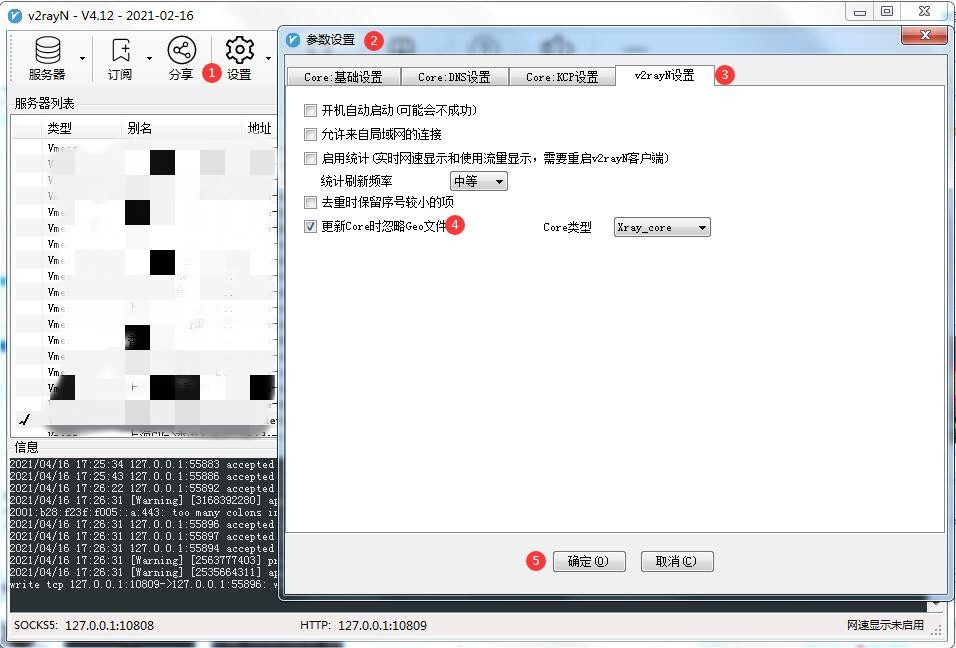Viewport: 956px width, 648px height.
Task: Maximize the v2rayN main window
Action: [888, 12]
